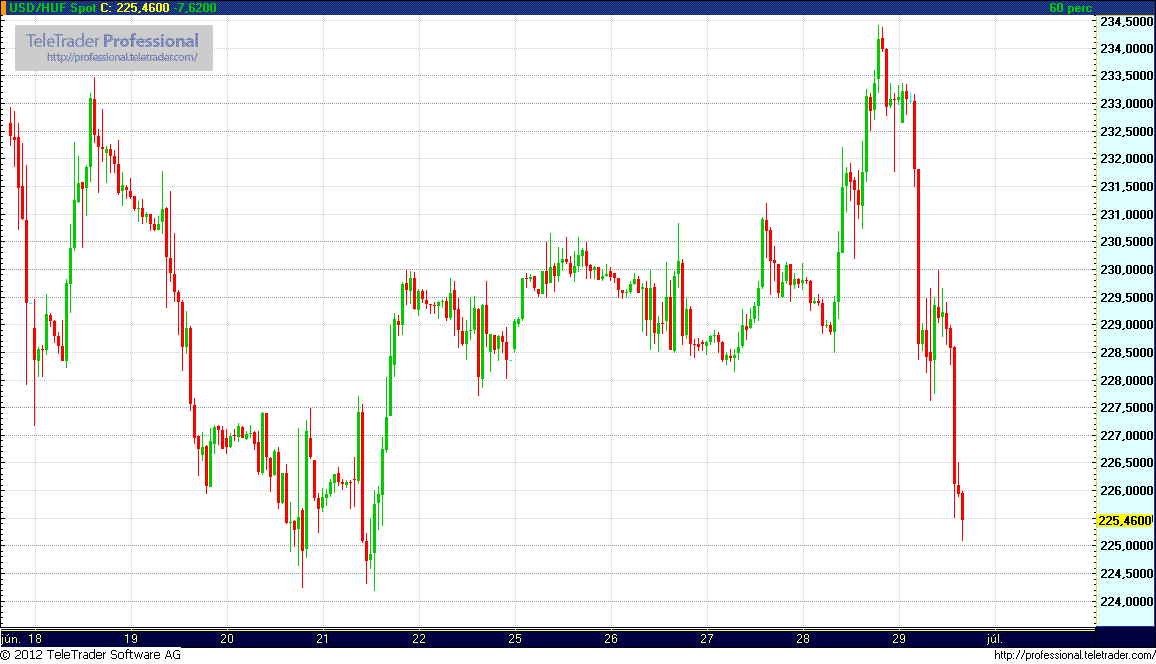This screenshot has width=1156, height=664.
Task: Click the 234,5000 price axis label
Action: (1127, 21)
